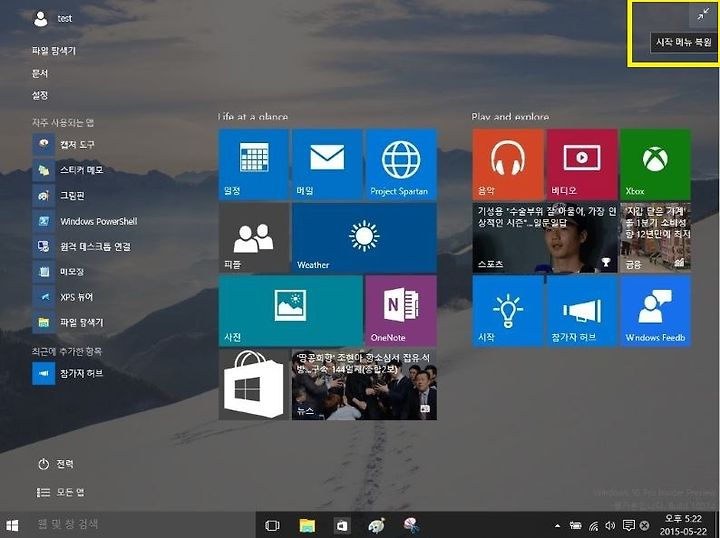Open the 금융 finance live tile
The height and width of the screenshot is (538, 720).
tap(655, 238)
